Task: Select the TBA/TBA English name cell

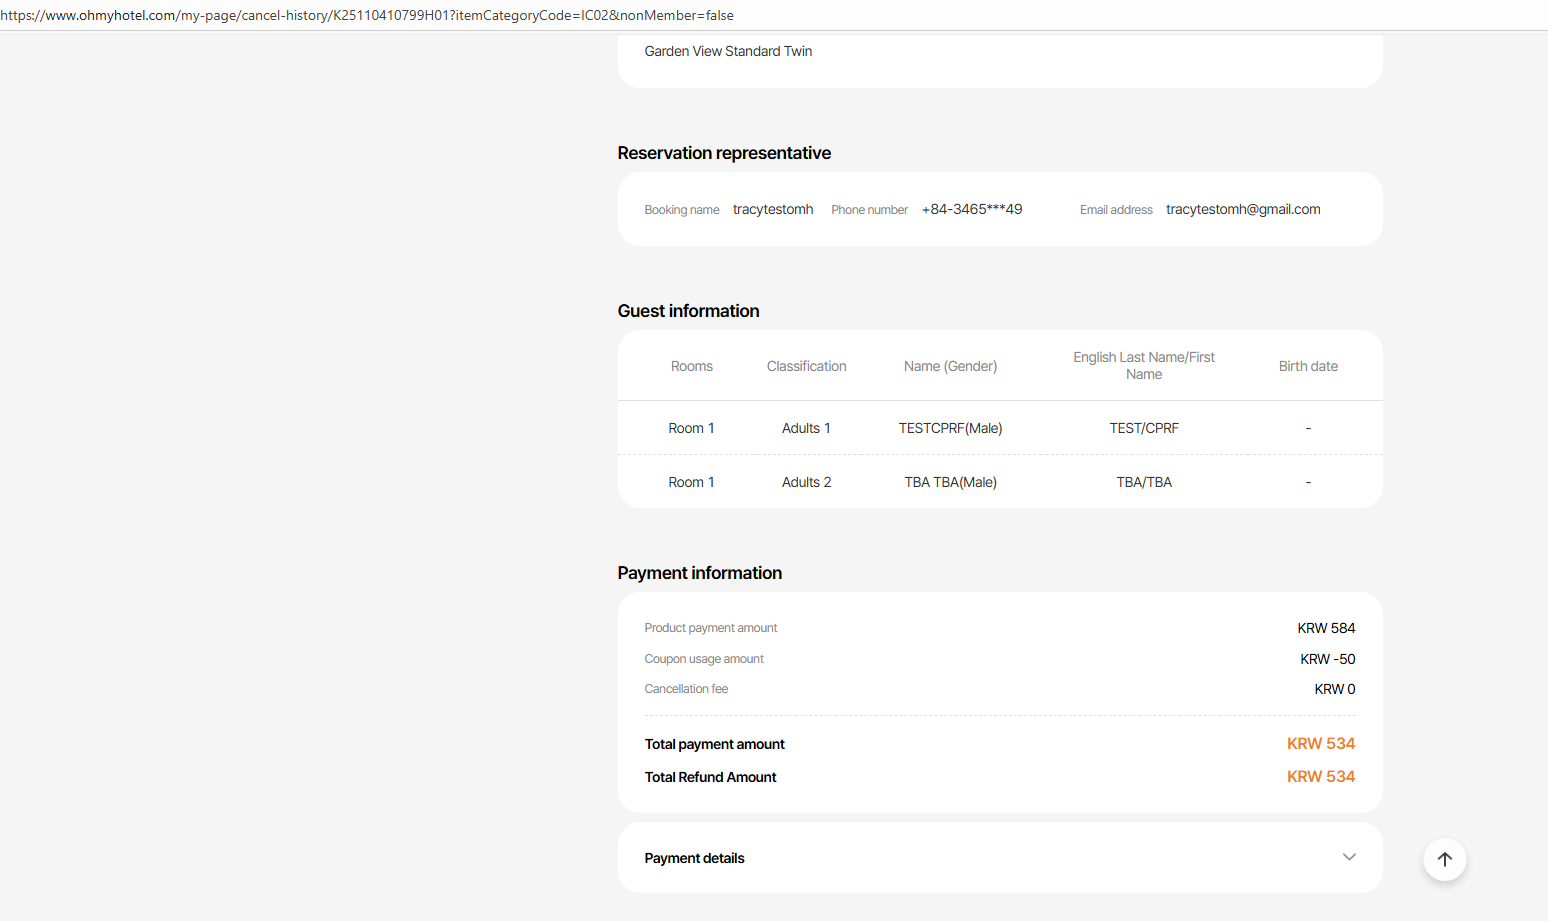Action: (x=1144, y=482)
